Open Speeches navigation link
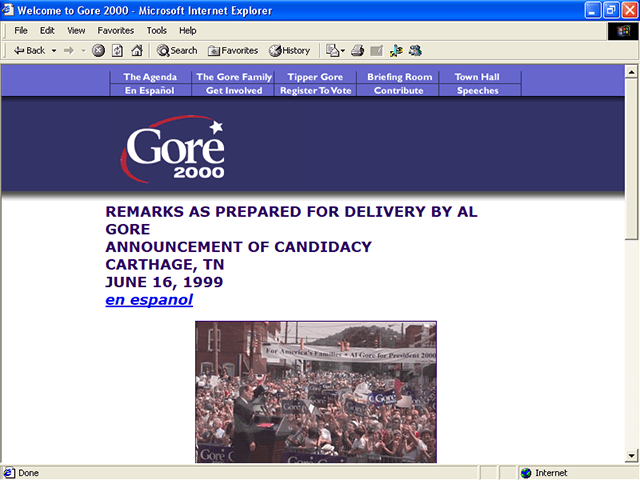Viewport: 640px width, 480px height. click(x=478, y=90)
